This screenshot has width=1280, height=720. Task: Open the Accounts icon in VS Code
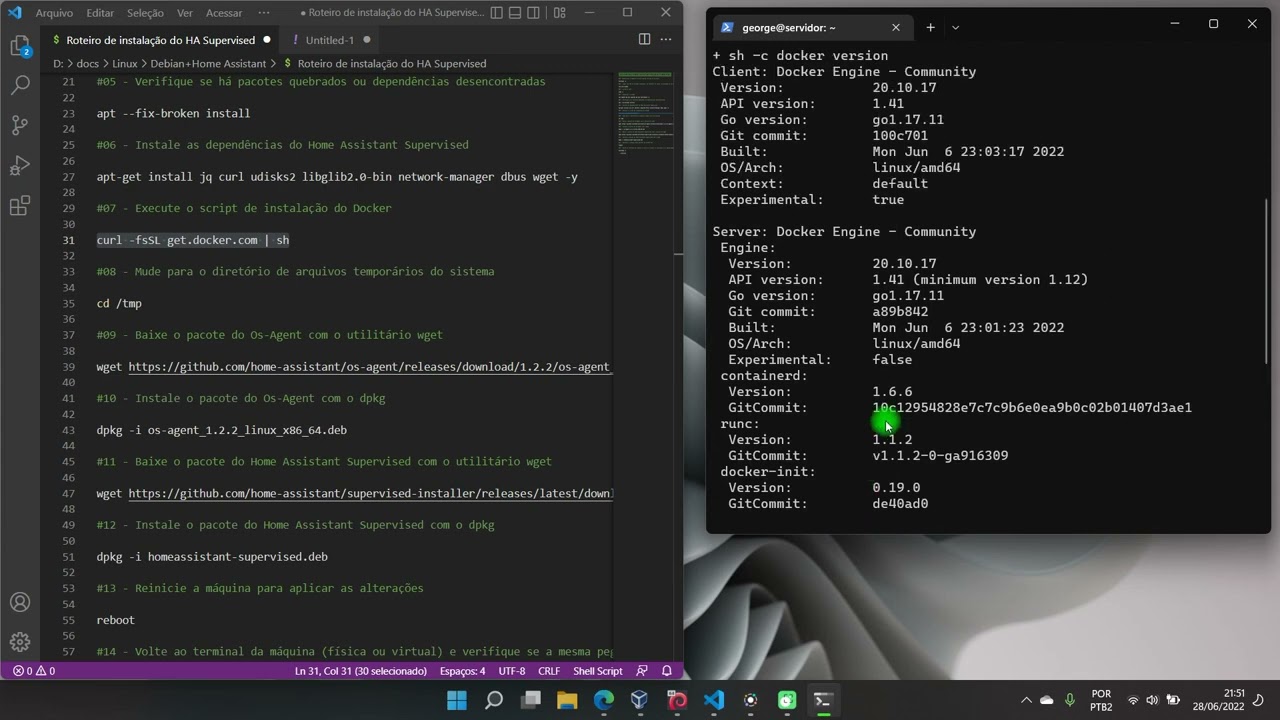click(20, 602)
